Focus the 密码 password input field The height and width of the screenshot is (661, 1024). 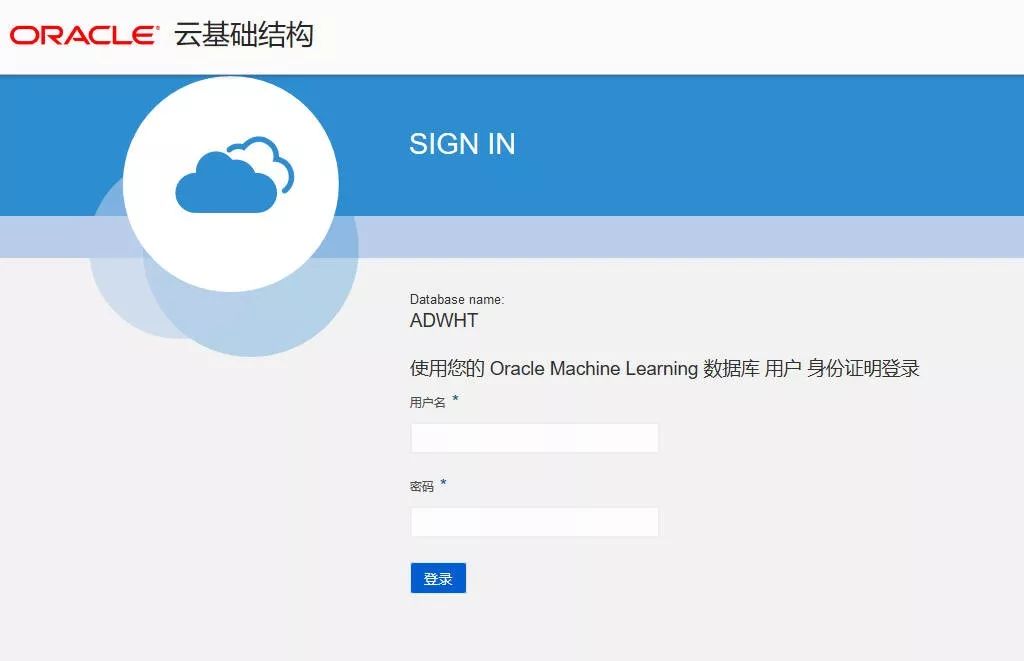point(534,522)
